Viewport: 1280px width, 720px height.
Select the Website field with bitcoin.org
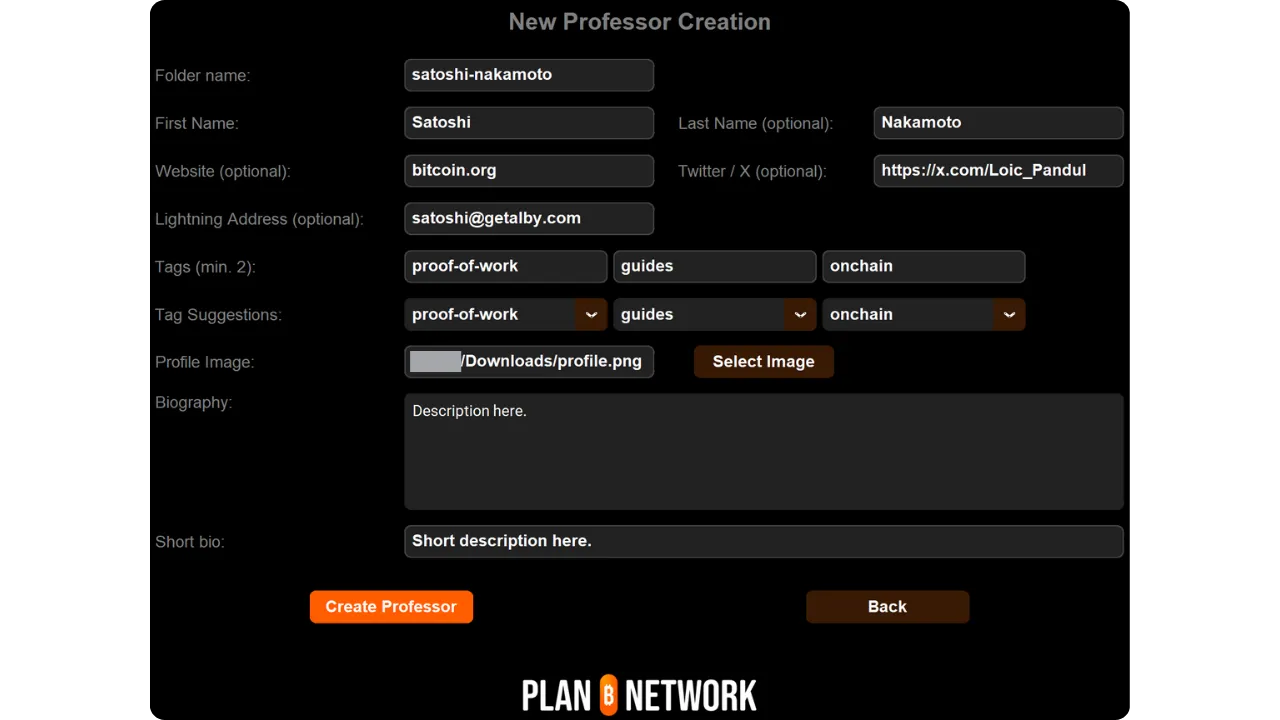point(529,171)
